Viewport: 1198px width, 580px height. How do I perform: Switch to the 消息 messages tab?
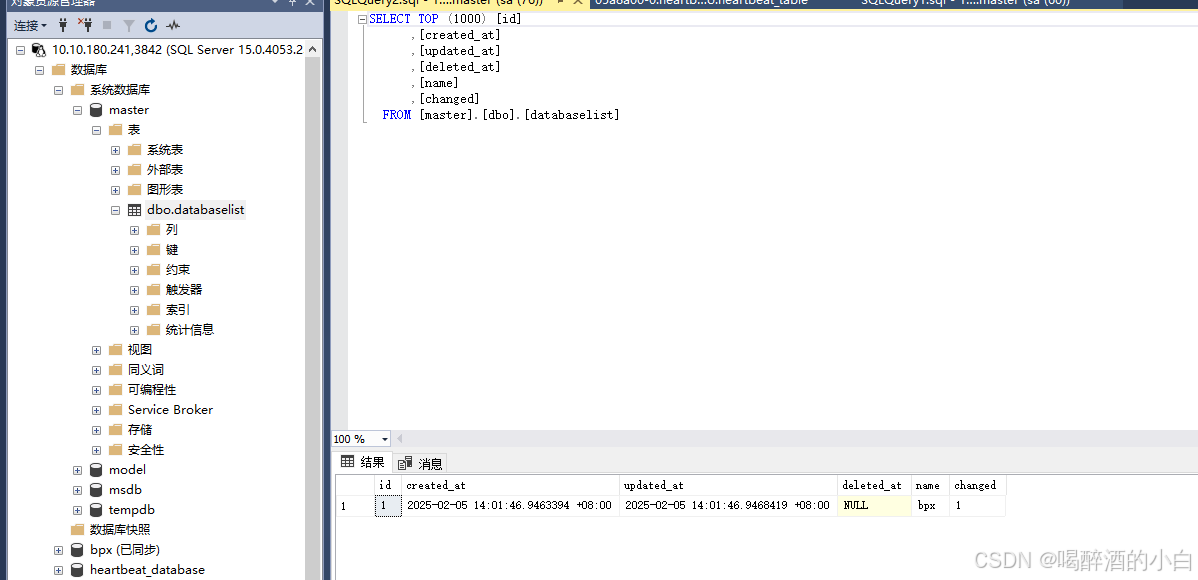(x=421, y=463)
